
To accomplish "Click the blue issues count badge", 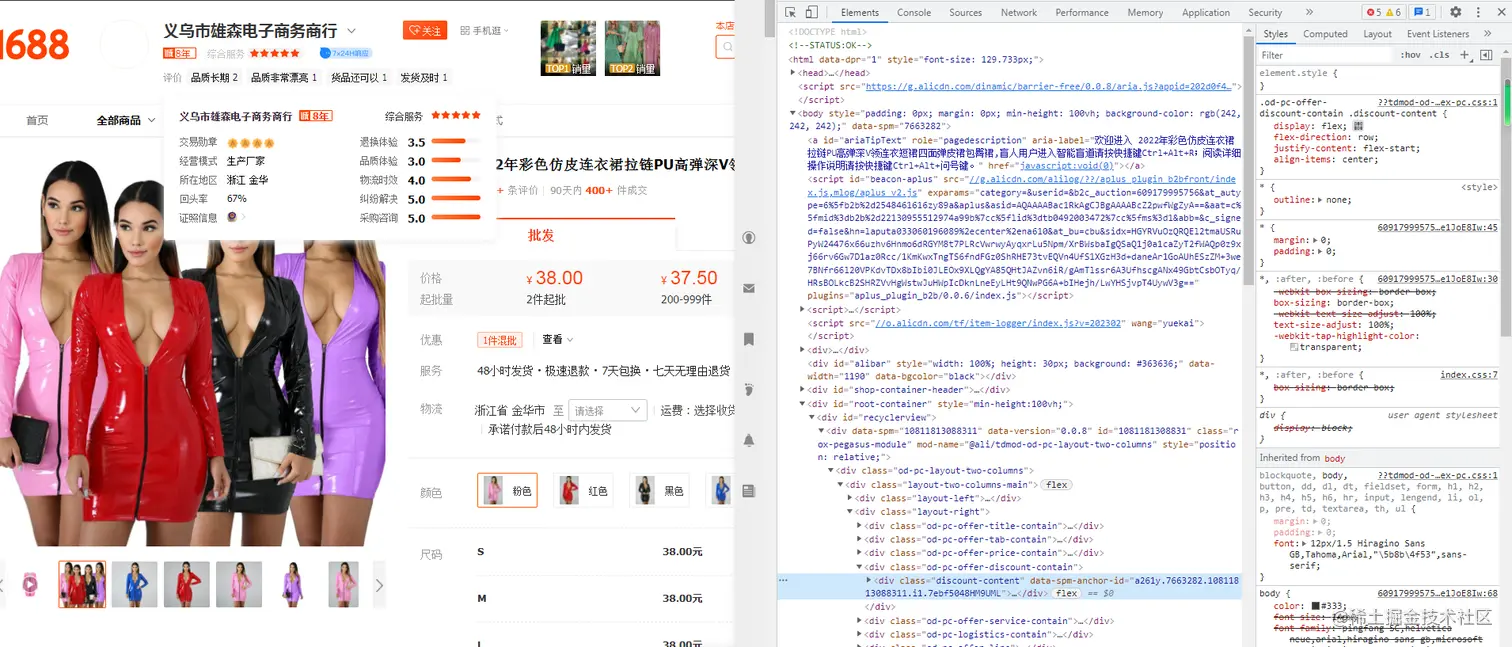I will tap(1422, 12).
